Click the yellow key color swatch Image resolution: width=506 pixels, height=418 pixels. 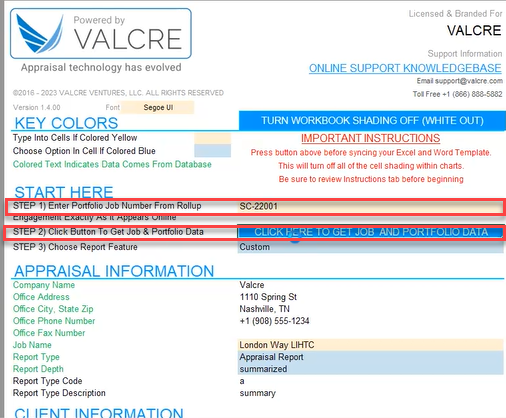(x=213, y=138)
